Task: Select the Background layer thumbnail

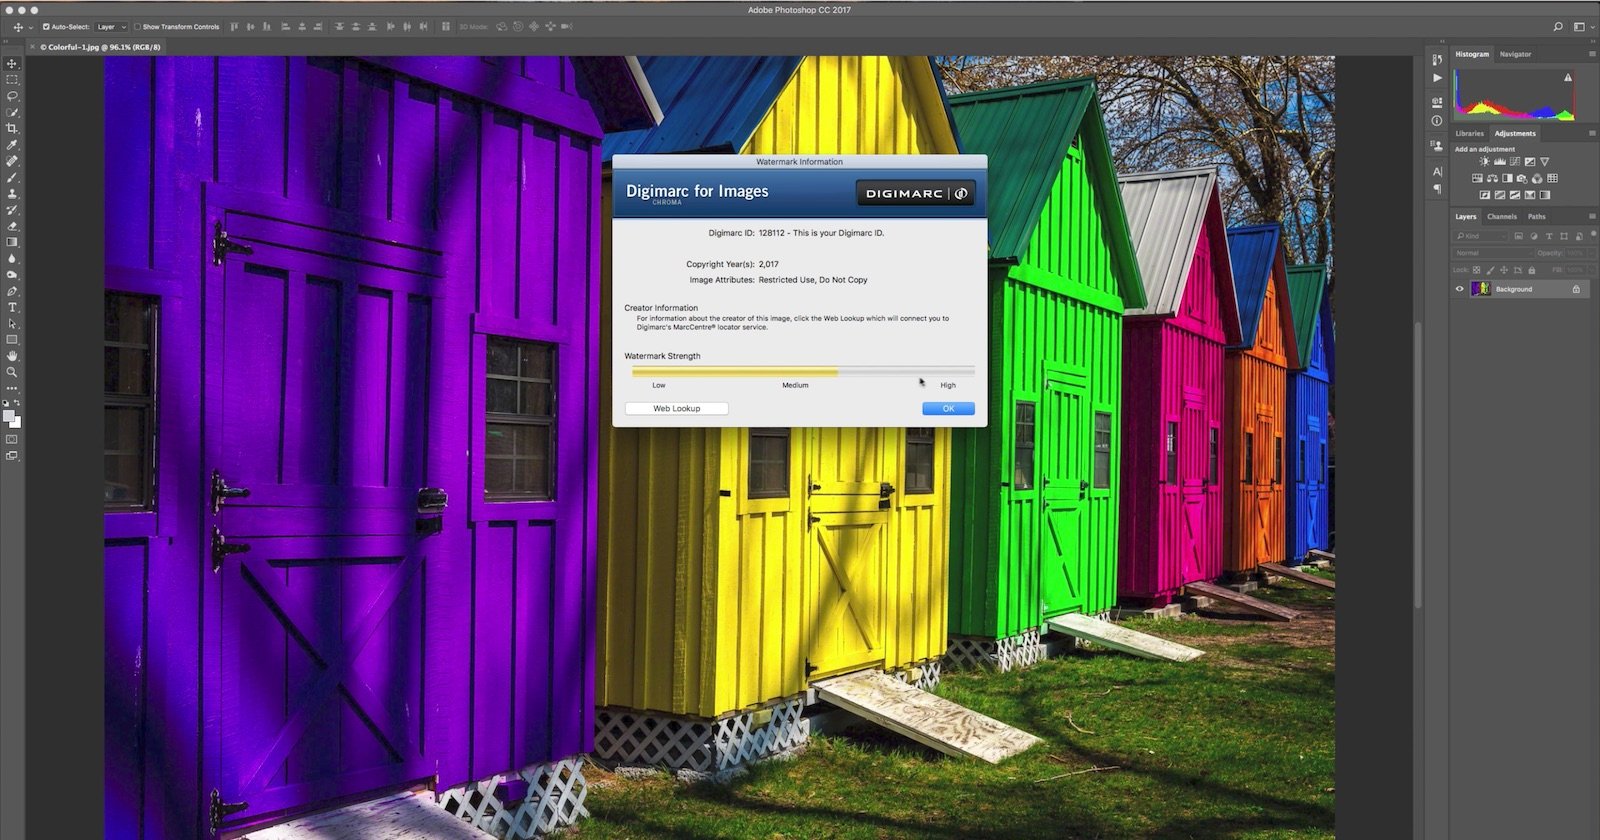Action: point(1480,289)
